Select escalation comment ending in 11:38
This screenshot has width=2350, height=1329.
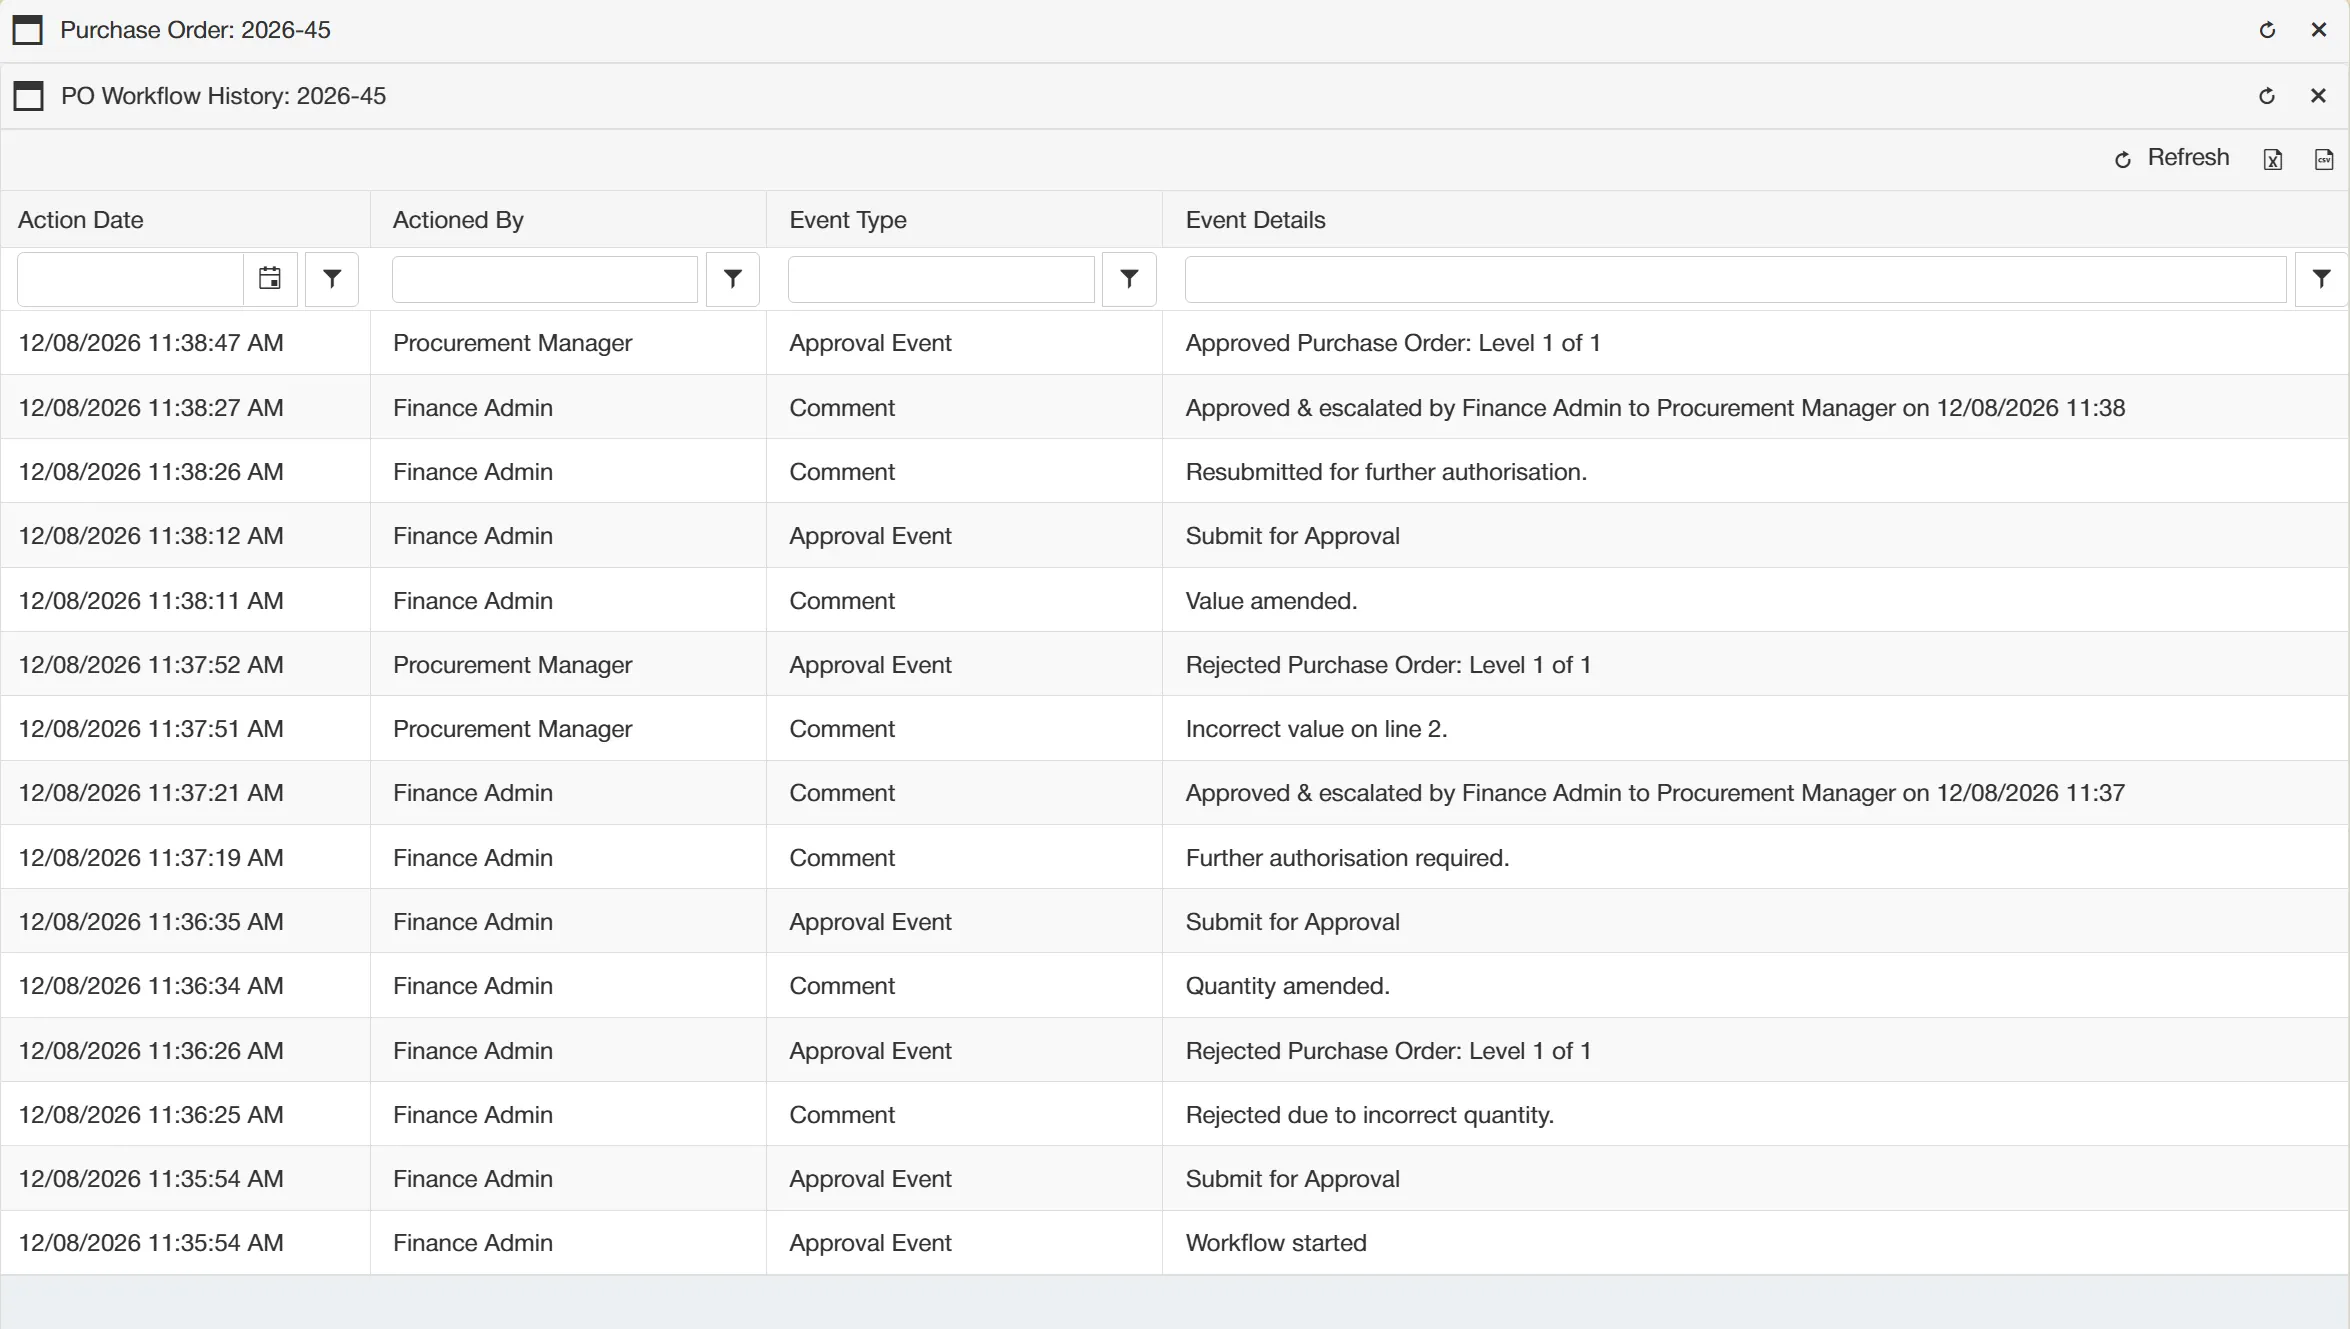1755,408
